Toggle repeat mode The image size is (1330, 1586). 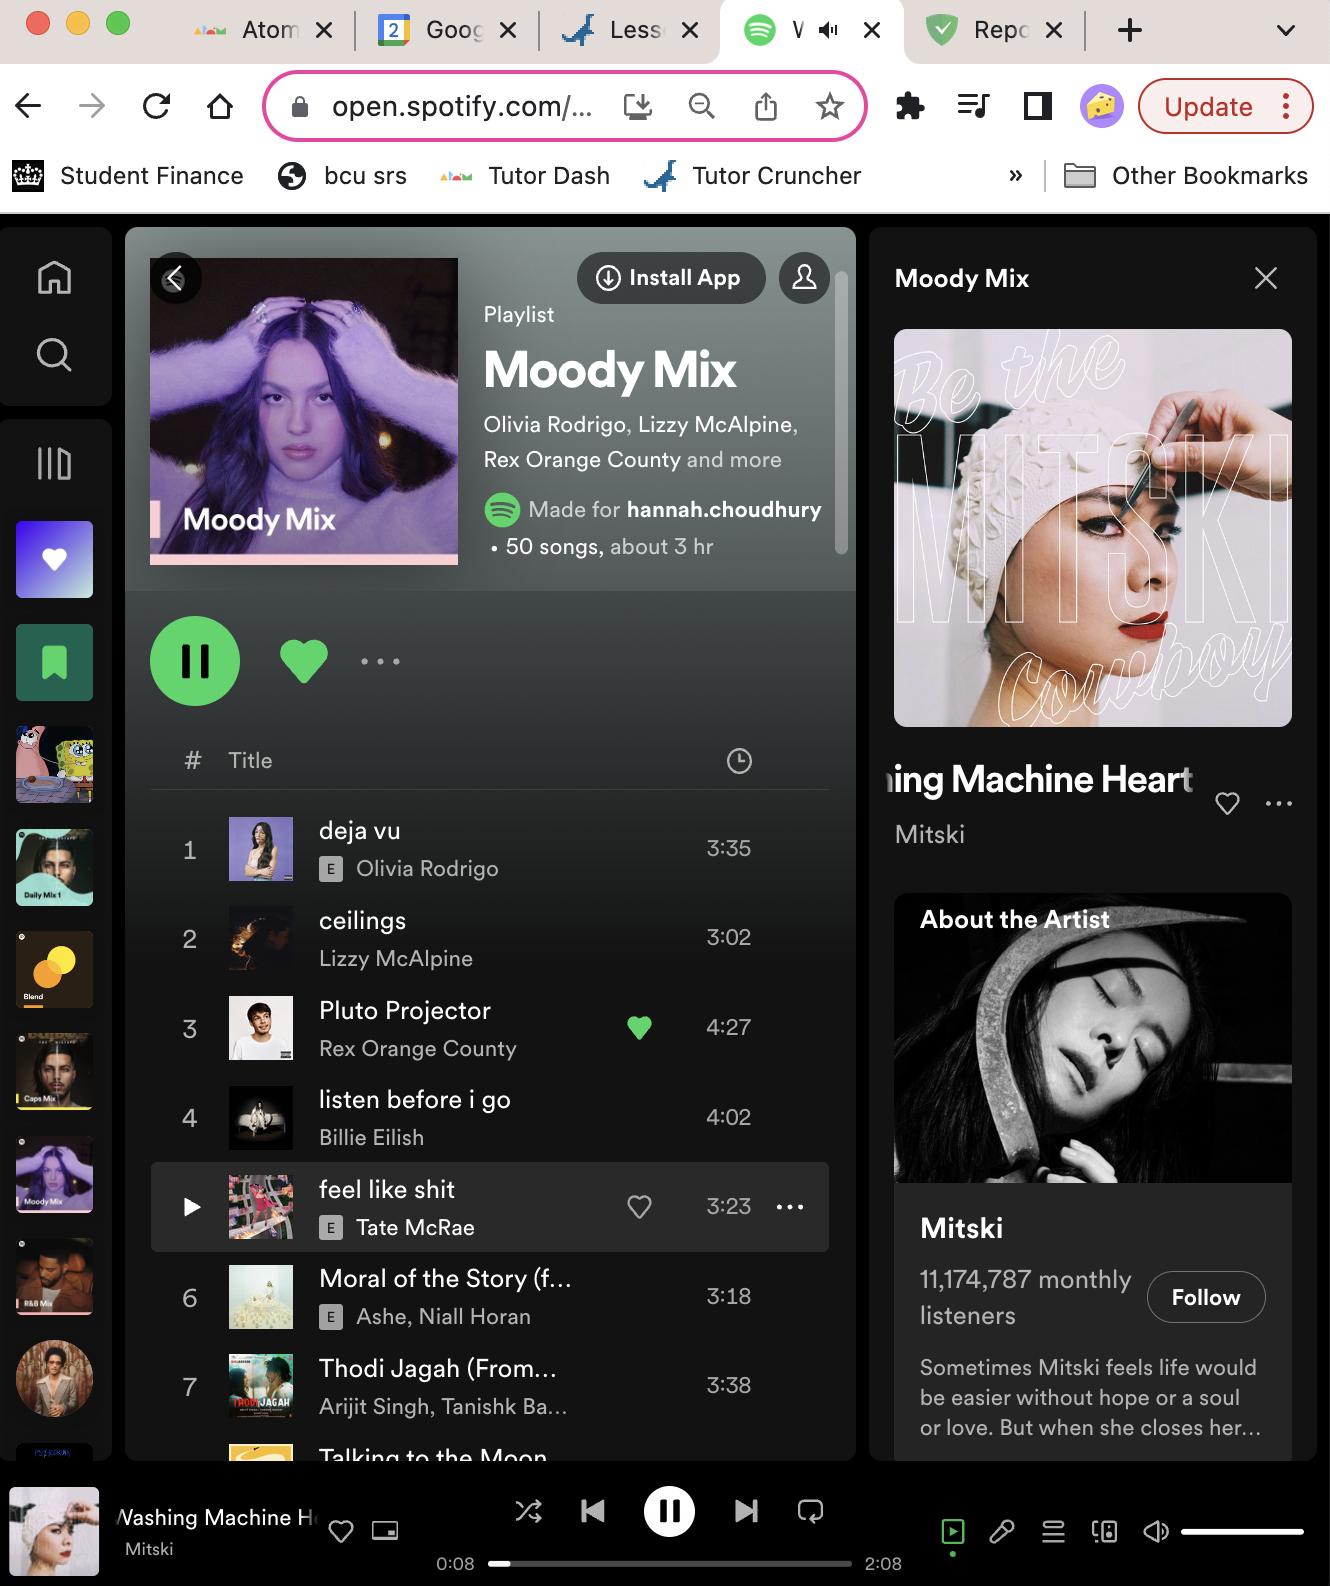pos(810,1511)
